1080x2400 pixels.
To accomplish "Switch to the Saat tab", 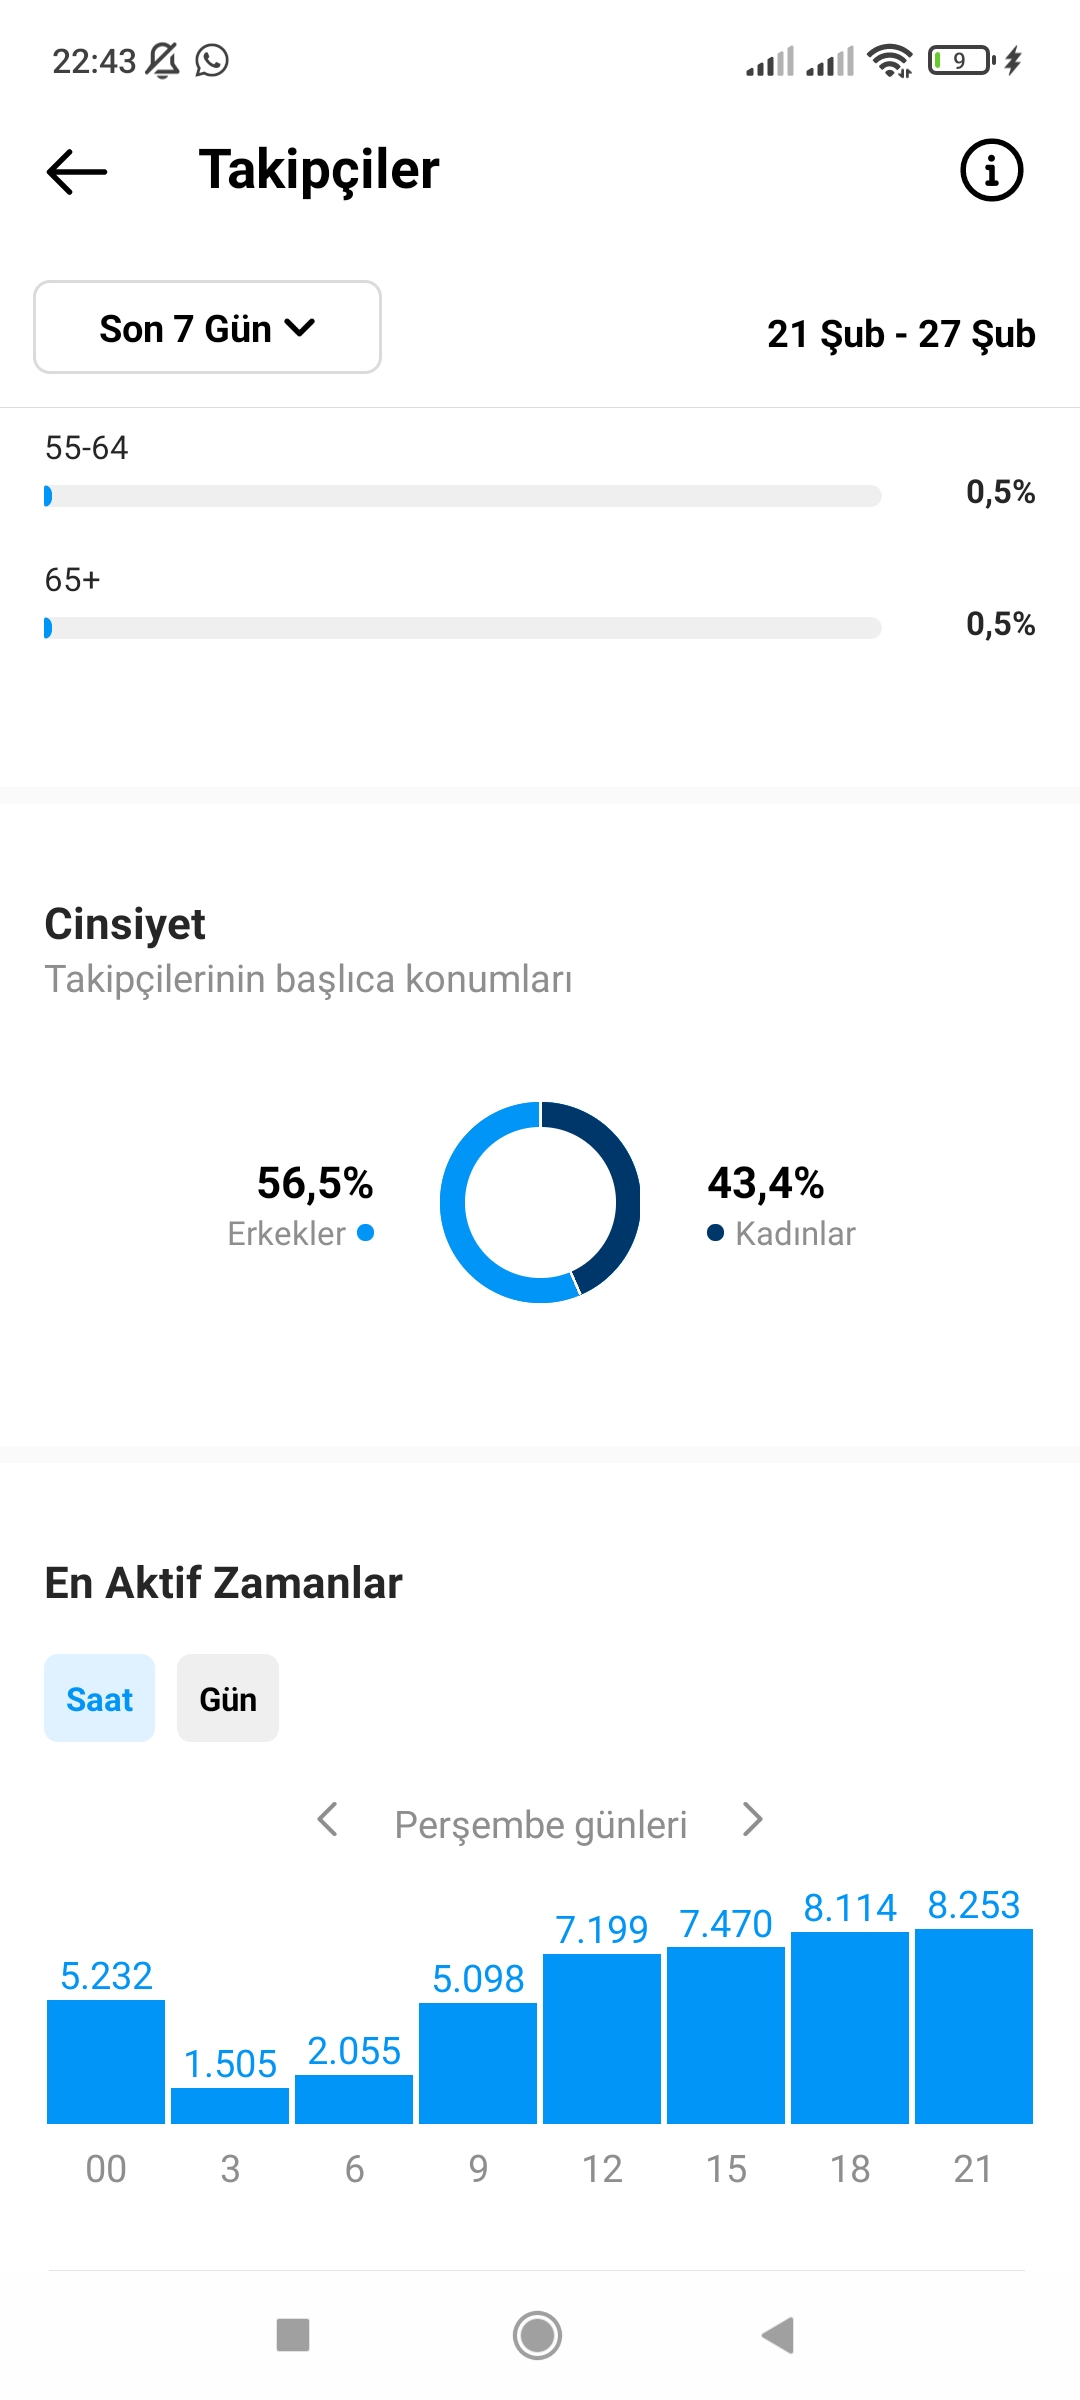I will (x=99, y=1698).
